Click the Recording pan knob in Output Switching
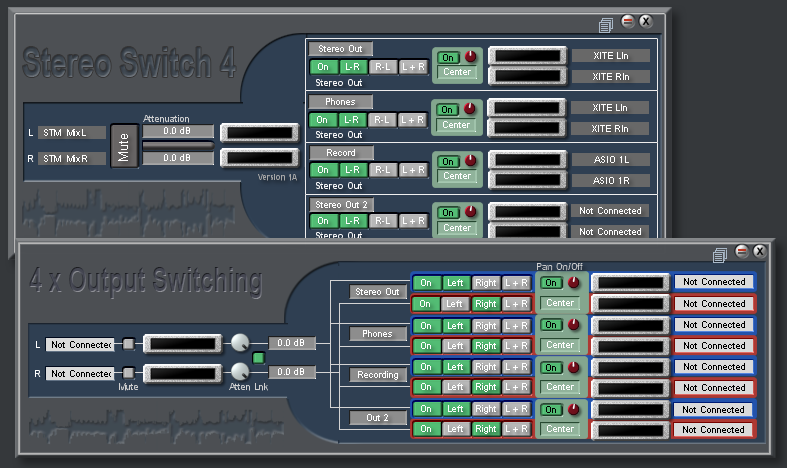Viewport: 787px width, 468px height. point(573,367)
